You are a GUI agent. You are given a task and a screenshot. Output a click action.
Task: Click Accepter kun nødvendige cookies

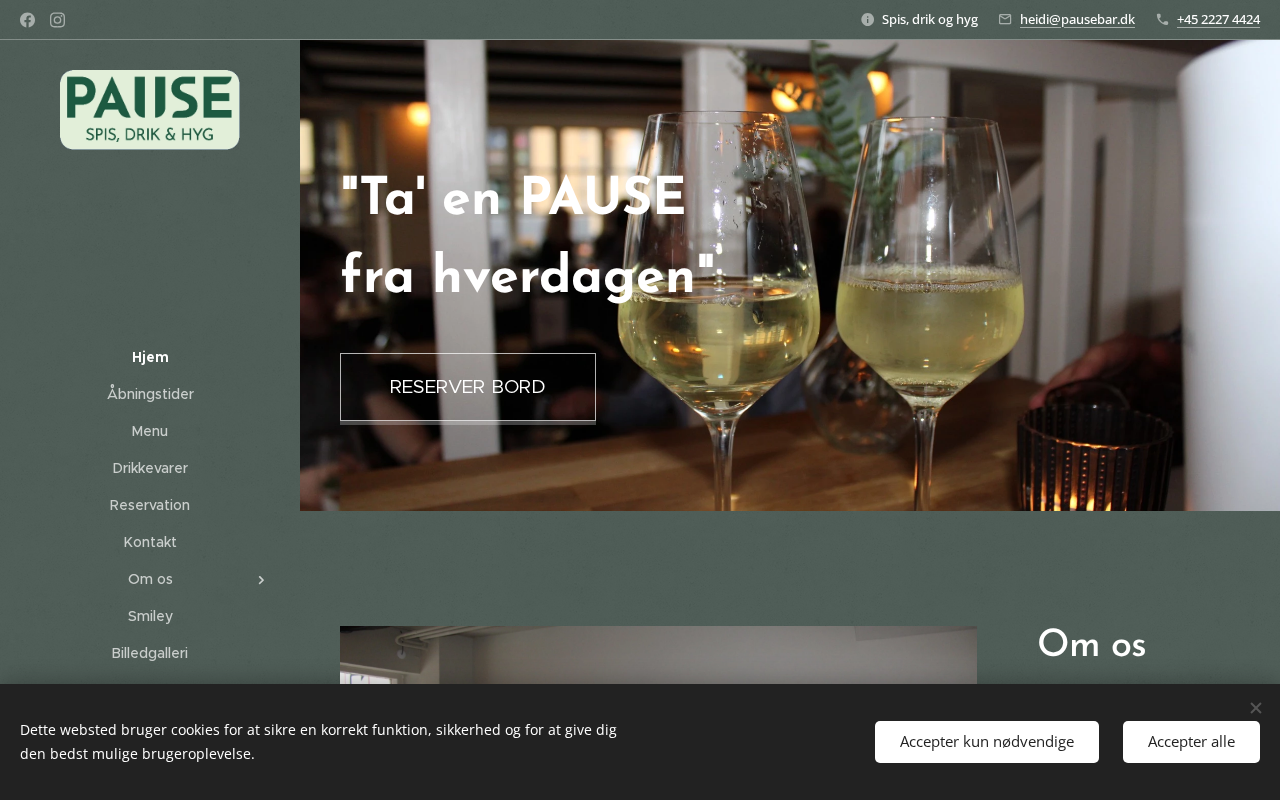[987, 742]
